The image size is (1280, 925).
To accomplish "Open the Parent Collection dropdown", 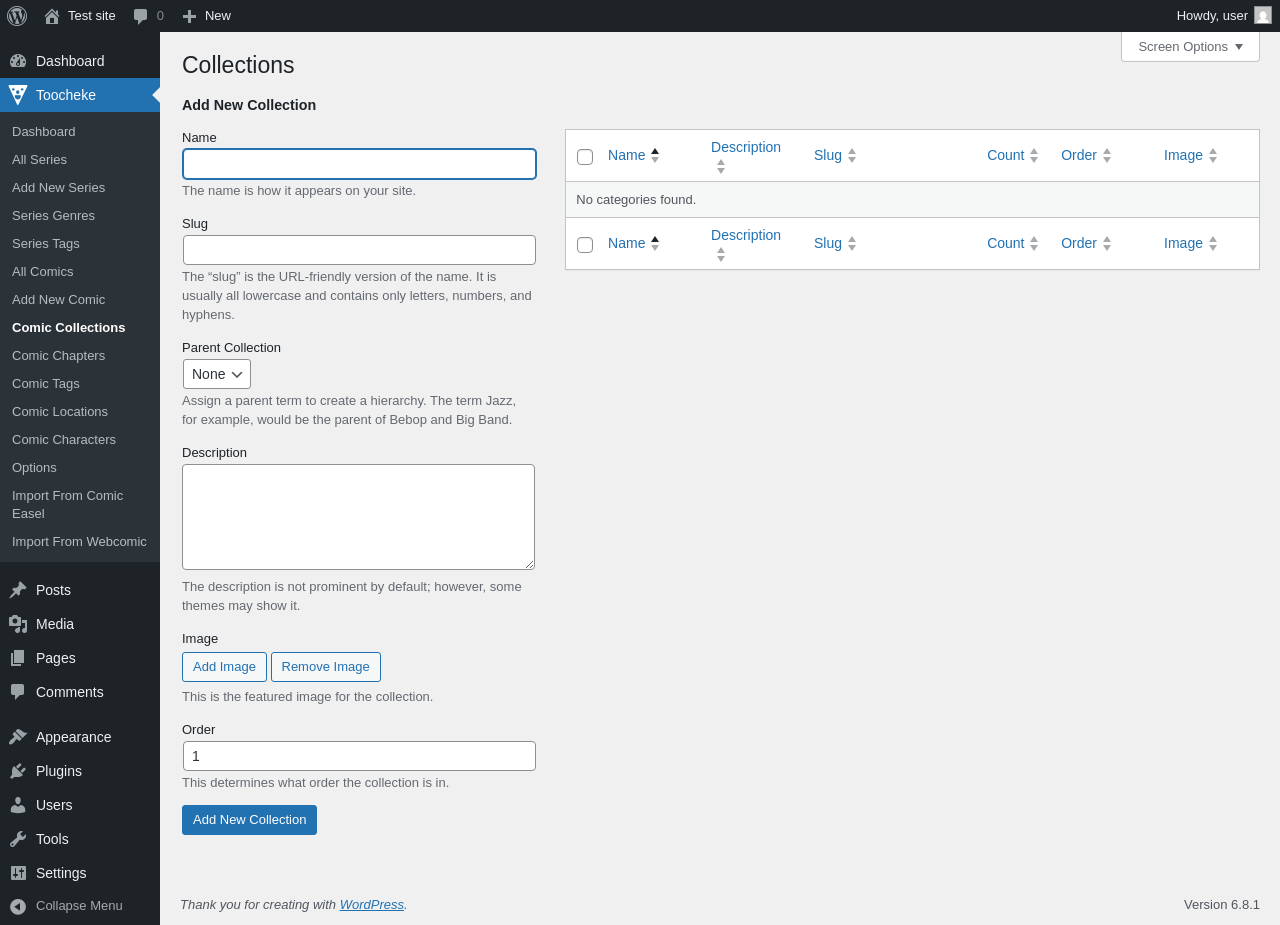I will pos(217,374).
